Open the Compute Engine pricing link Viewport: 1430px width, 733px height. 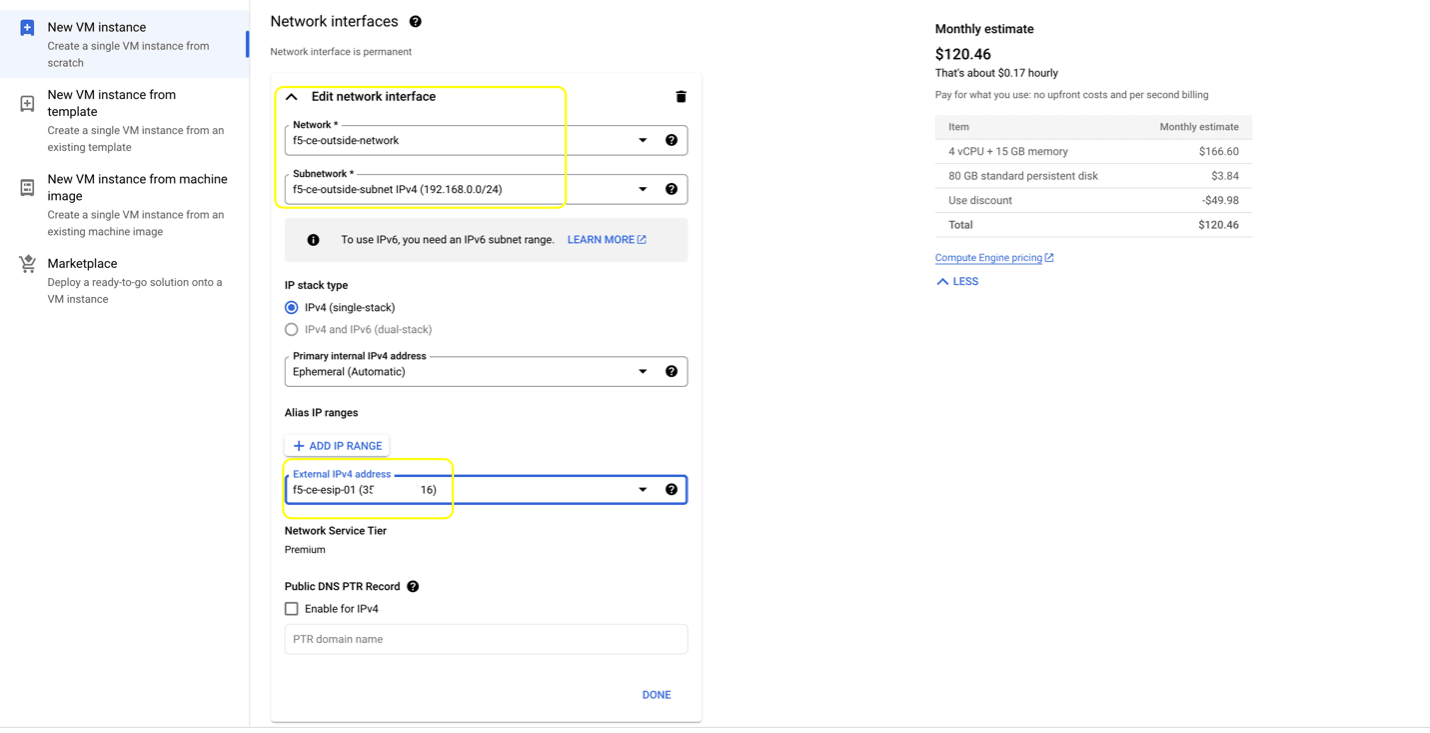988,258
